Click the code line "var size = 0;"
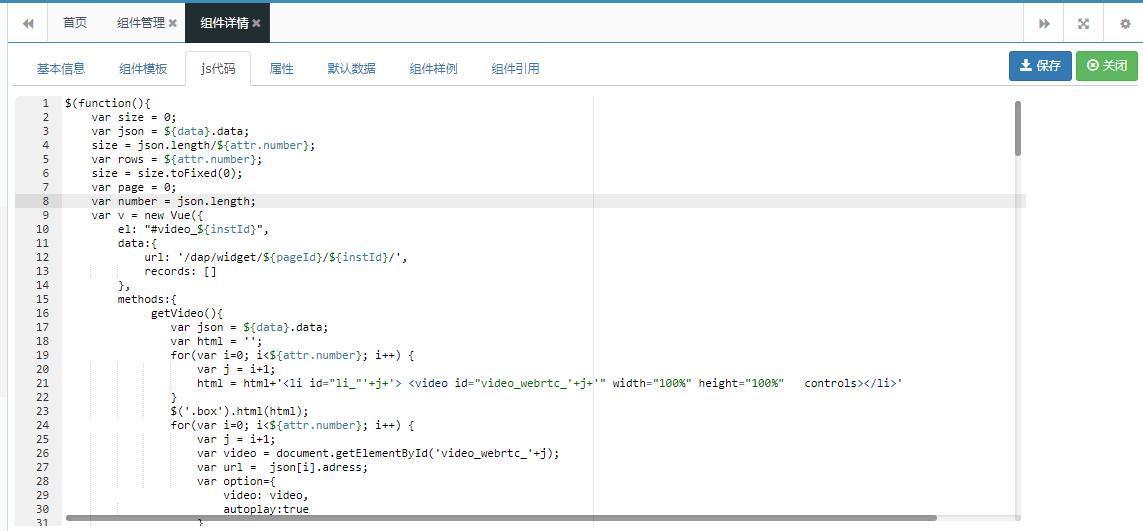This screenshot has width=1143, height=531. pos(134,117)
